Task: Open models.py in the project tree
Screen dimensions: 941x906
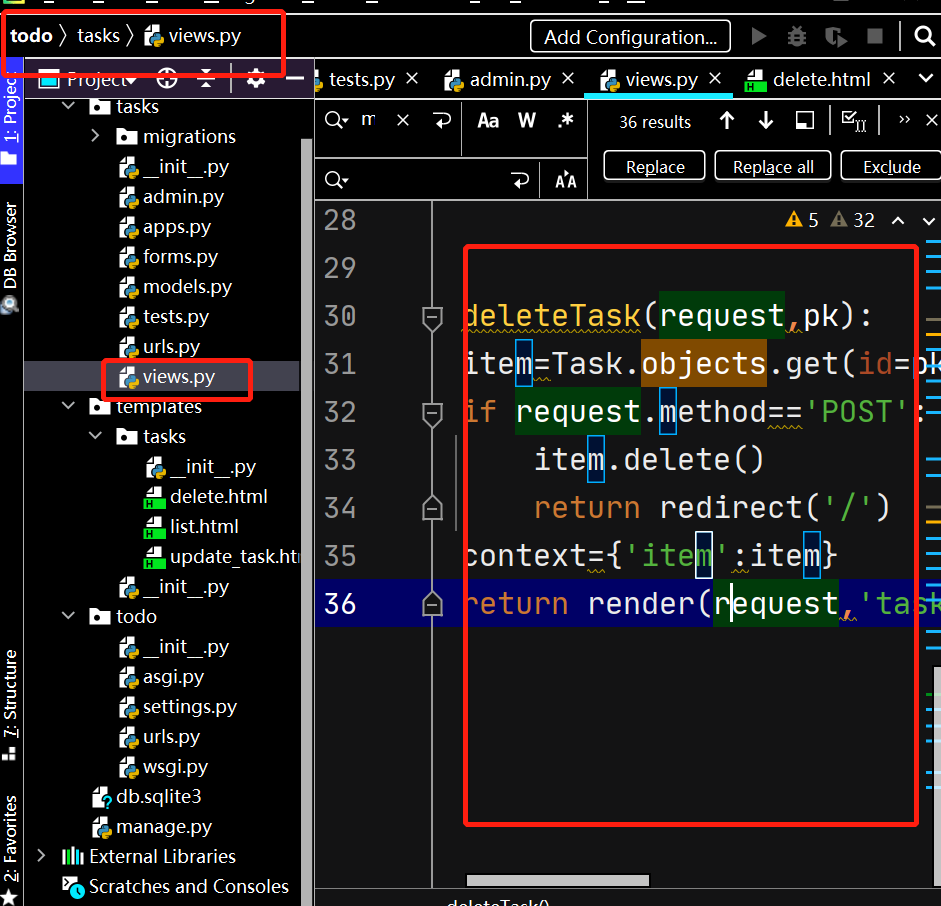Action: [x=187, y=287]
